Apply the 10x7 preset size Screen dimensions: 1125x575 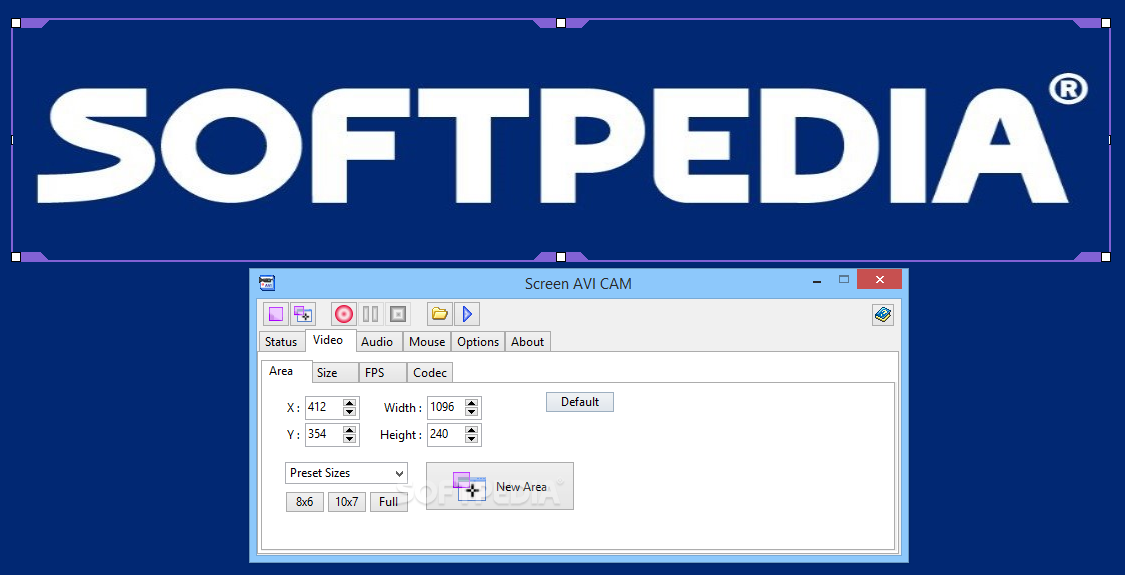(x=347, y=502)
